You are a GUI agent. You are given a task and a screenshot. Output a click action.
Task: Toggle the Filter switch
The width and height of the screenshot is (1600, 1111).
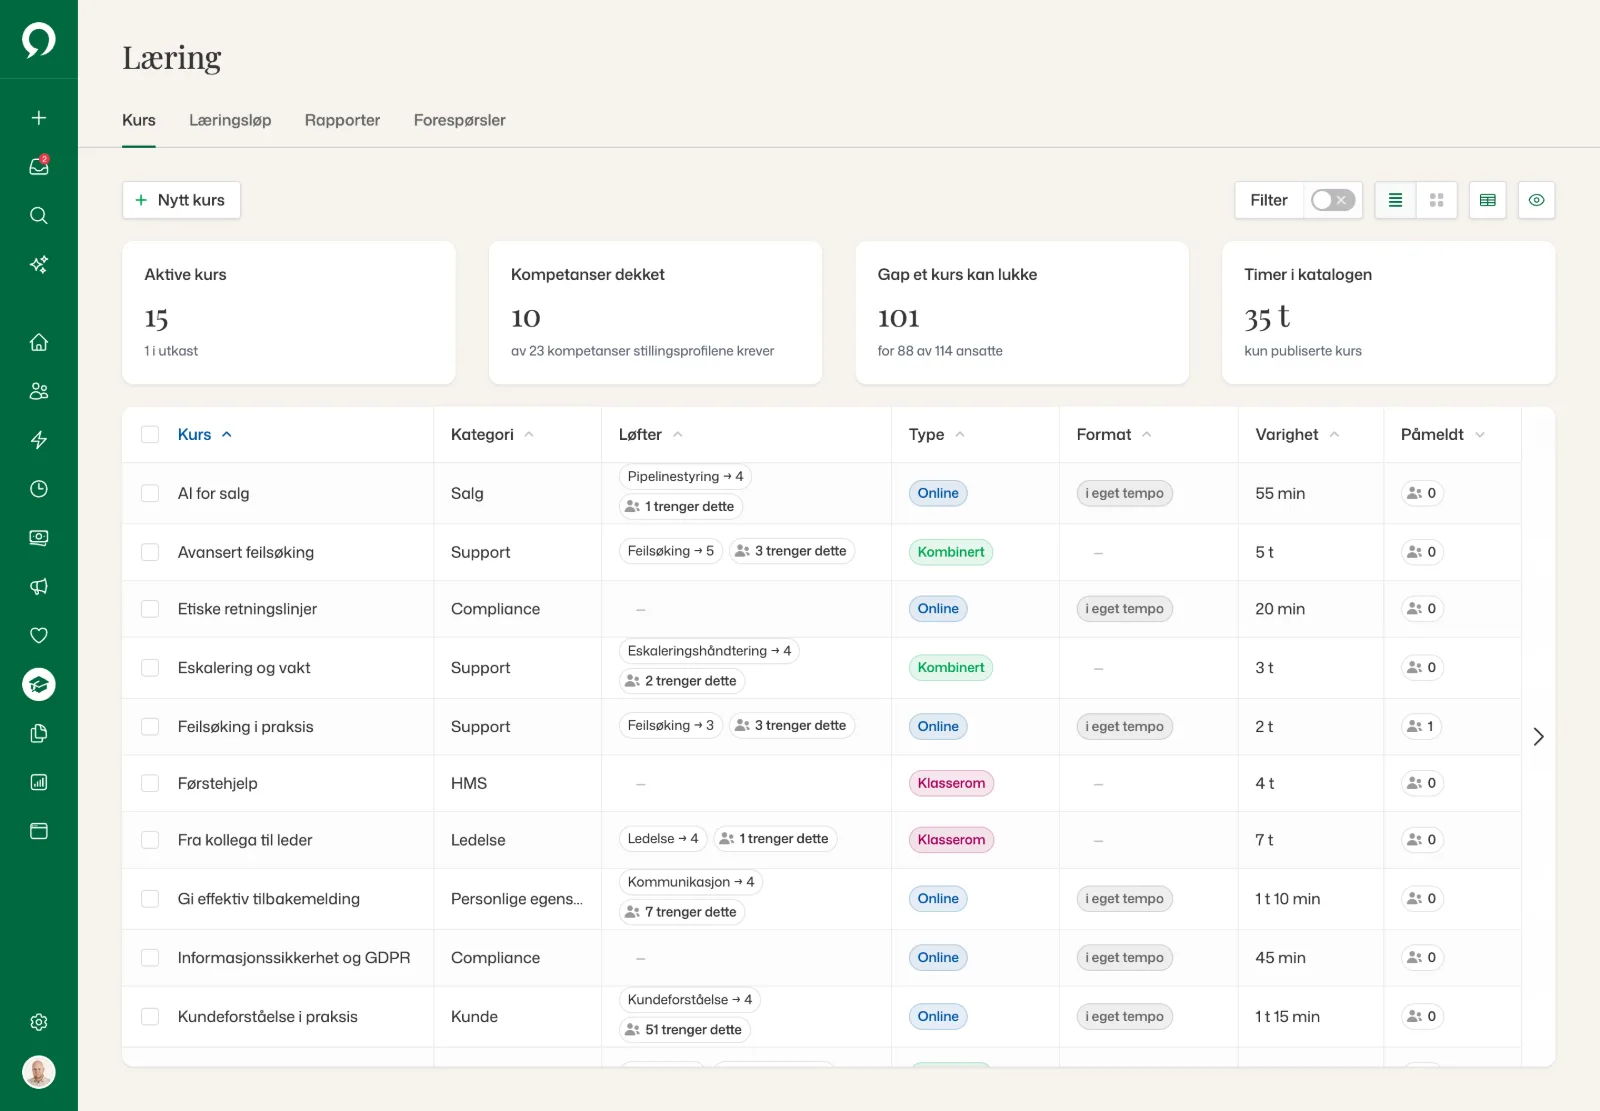pos(1333,200)
